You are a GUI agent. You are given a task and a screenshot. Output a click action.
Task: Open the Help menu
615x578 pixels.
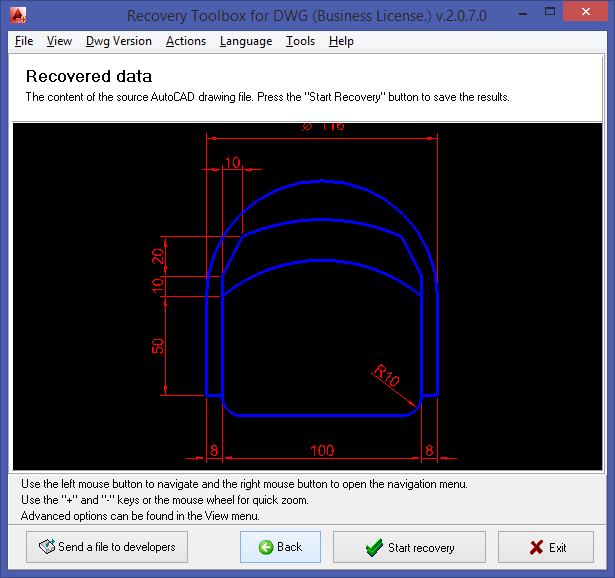[341, 41]
